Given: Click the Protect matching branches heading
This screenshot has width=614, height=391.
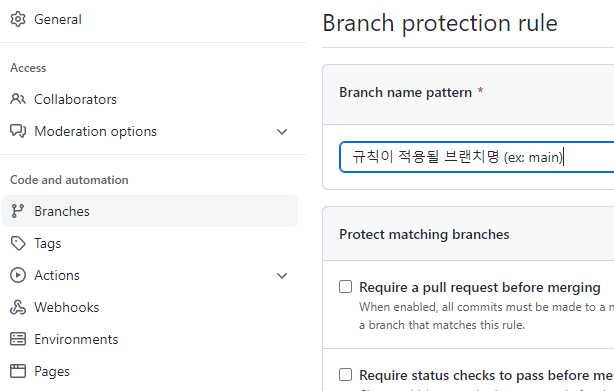Looking at the screenshot, I should click(x=424, y=234).
